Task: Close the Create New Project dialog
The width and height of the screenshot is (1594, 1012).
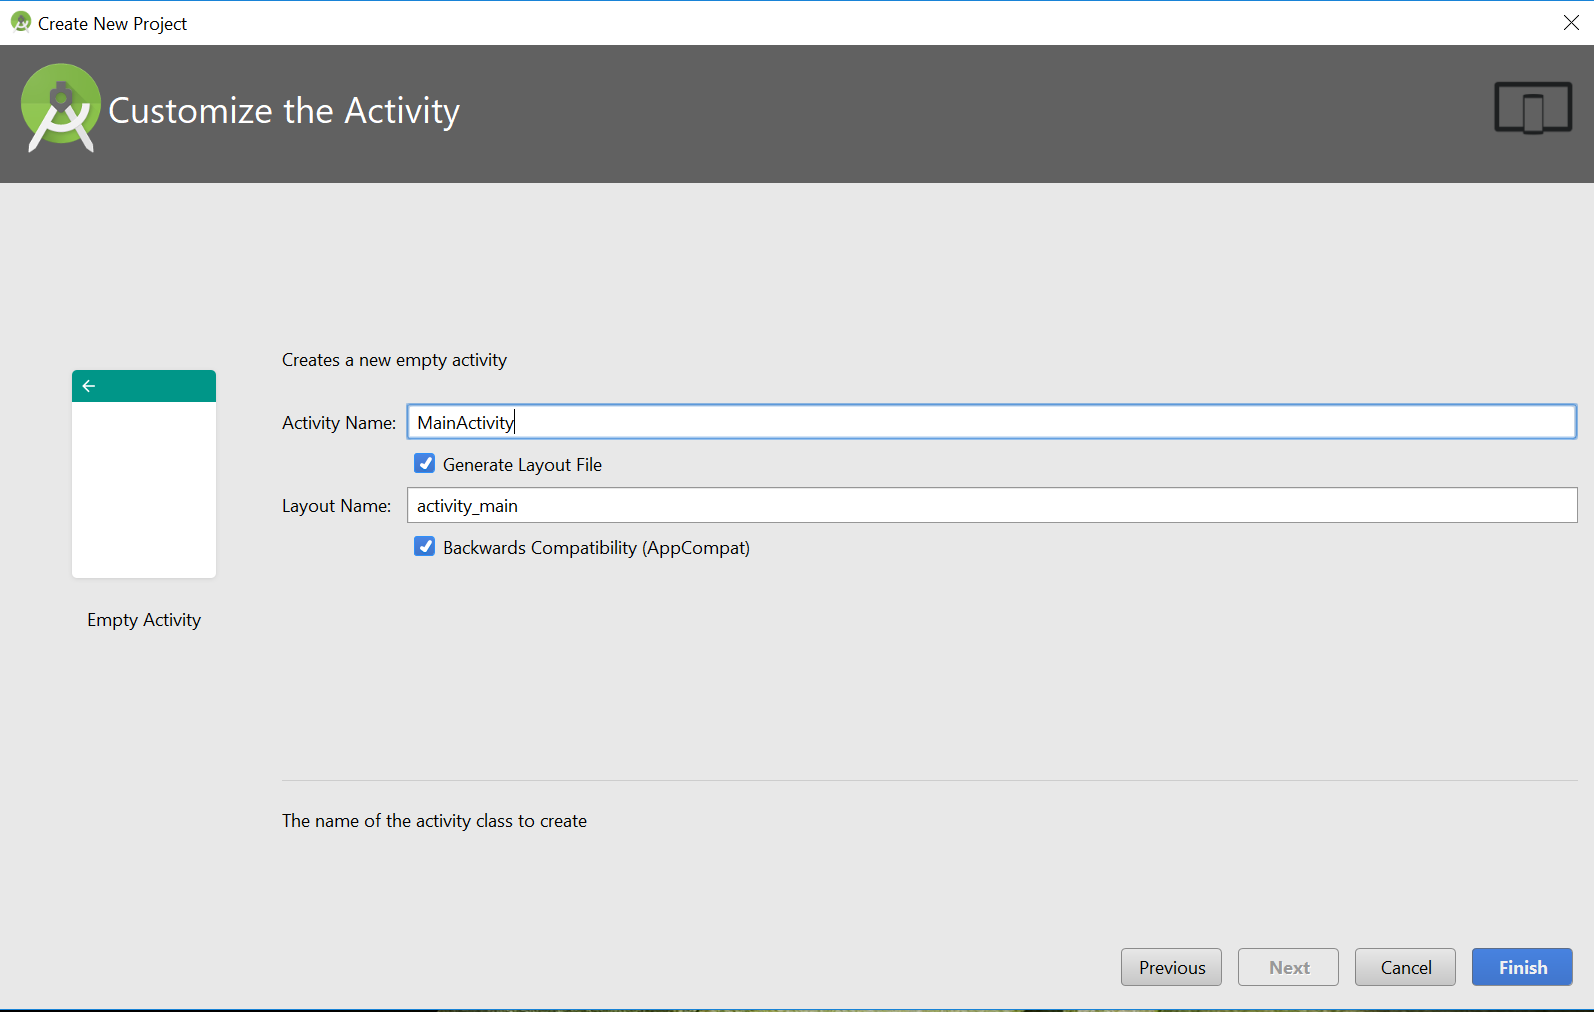Action: [x=1571, y=23]
